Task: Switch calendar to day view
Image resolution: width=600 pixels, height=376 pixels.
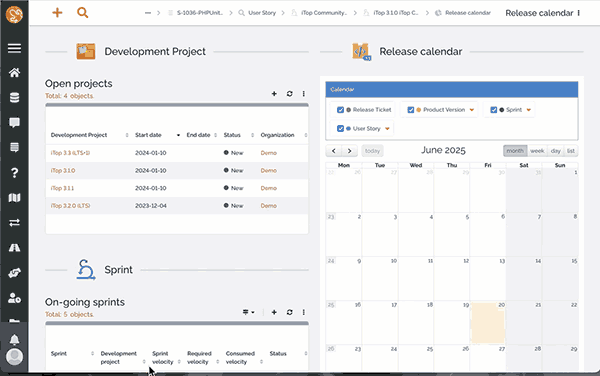Action: 556,151
